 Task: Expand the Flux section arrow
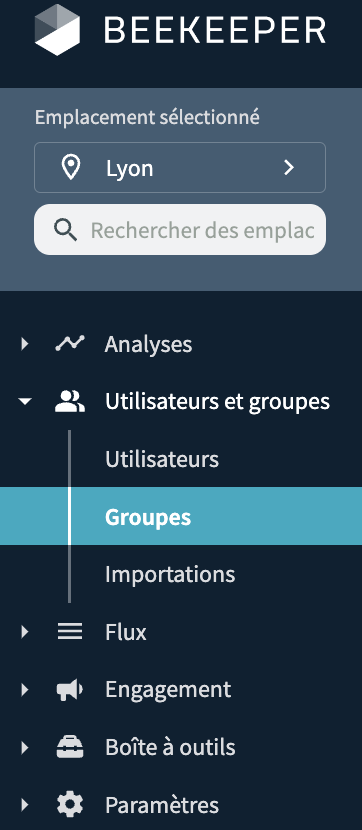click(24, 632)
